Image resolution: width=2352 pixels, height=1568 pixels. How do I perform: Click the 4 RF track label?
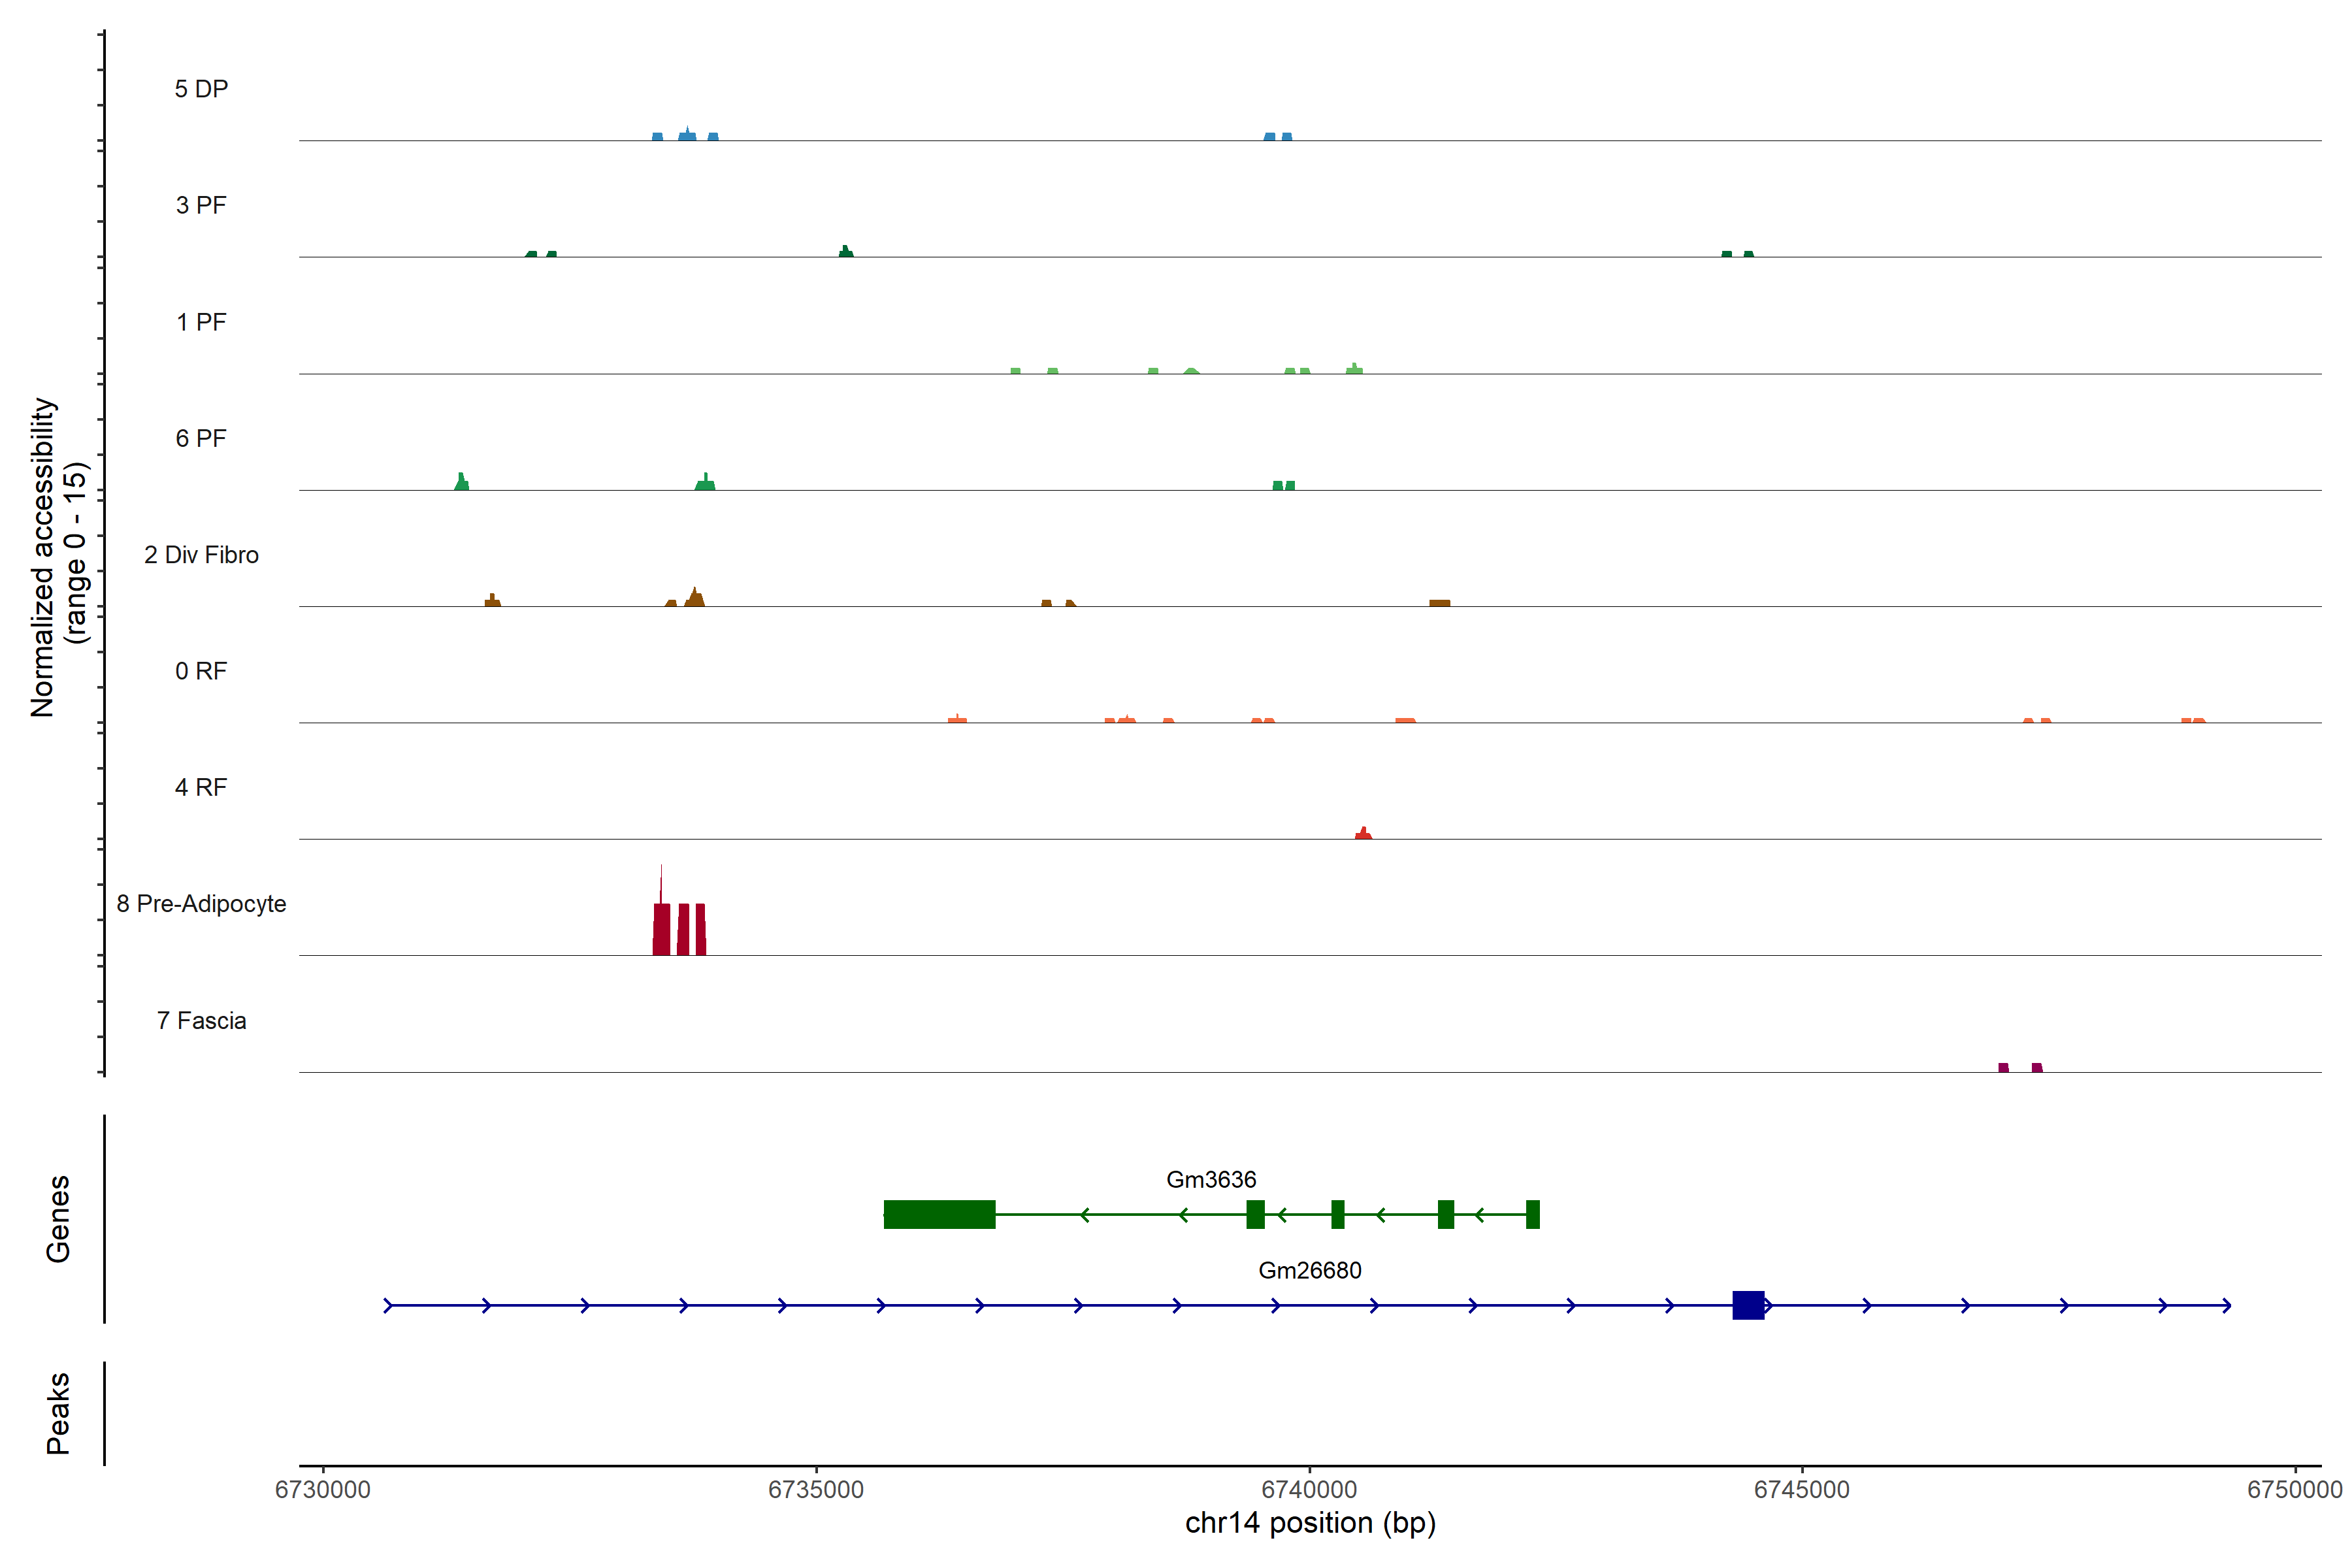click(x=201, y=788)
